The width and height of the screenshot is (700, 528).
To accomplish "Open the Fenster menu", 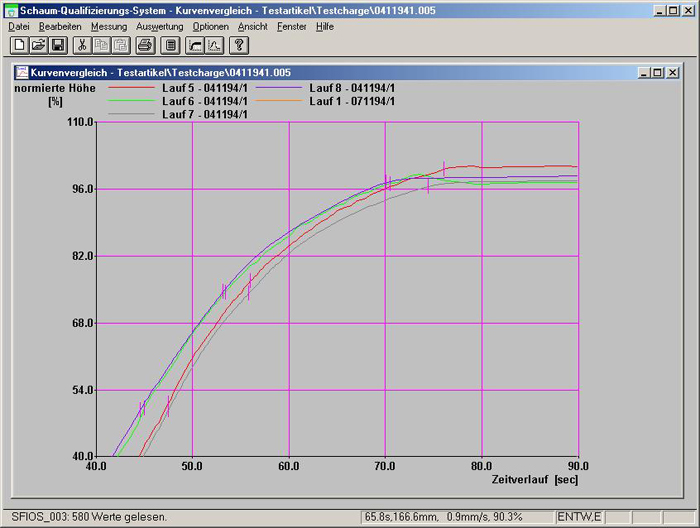I will click(x=292, y=27).
